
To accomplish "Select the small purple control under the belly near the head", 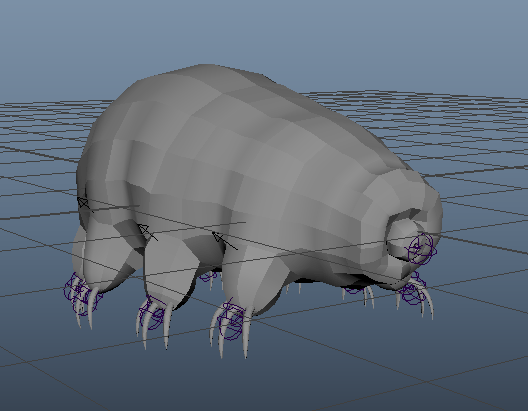I will coord(354,289).
